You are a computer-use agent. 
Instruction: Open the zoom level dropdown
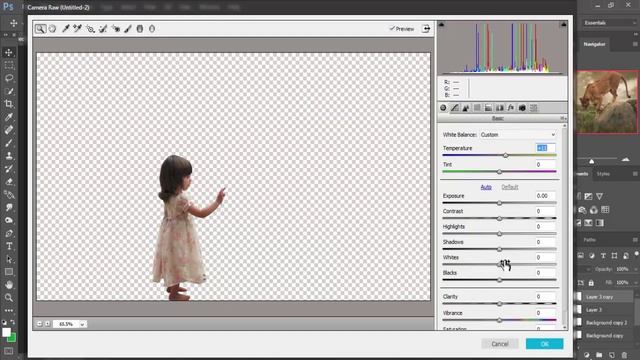[82, 324]
